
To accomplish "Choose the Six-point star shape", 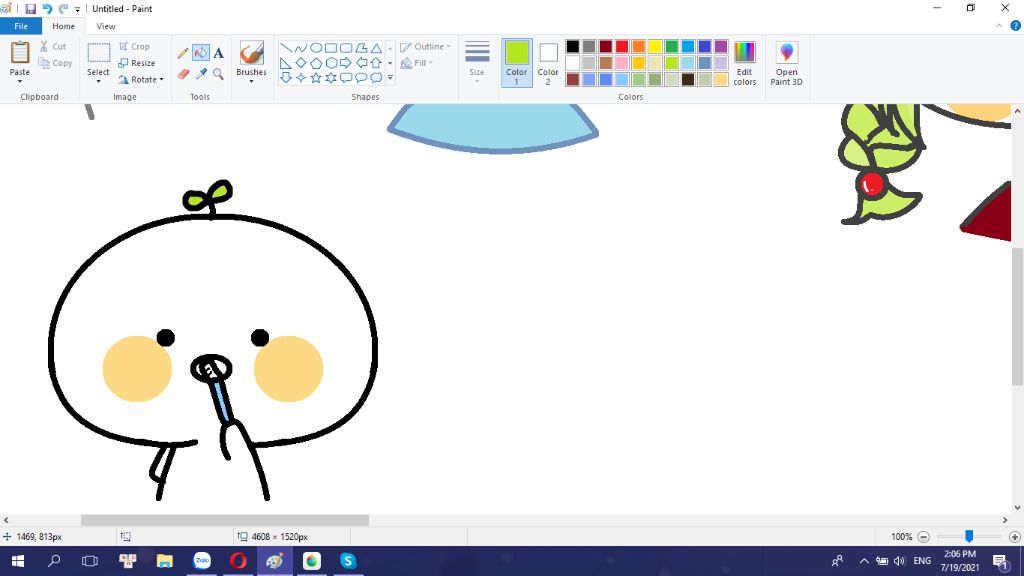I will tap(331, 78).
